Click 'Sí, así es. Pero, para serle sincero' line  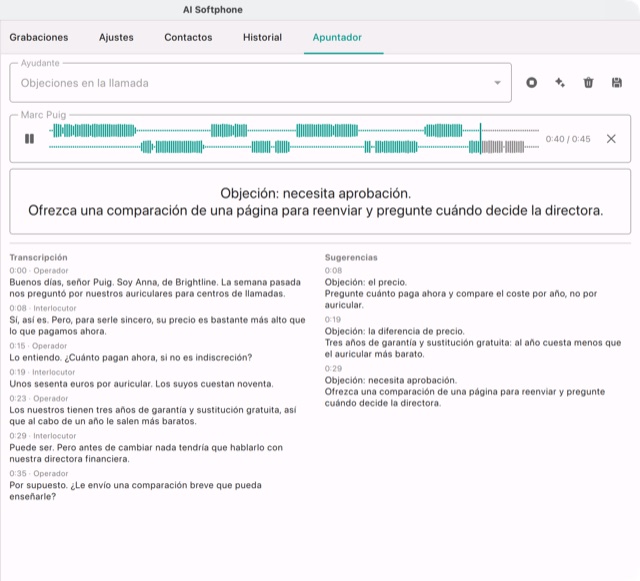pos(157,325)
